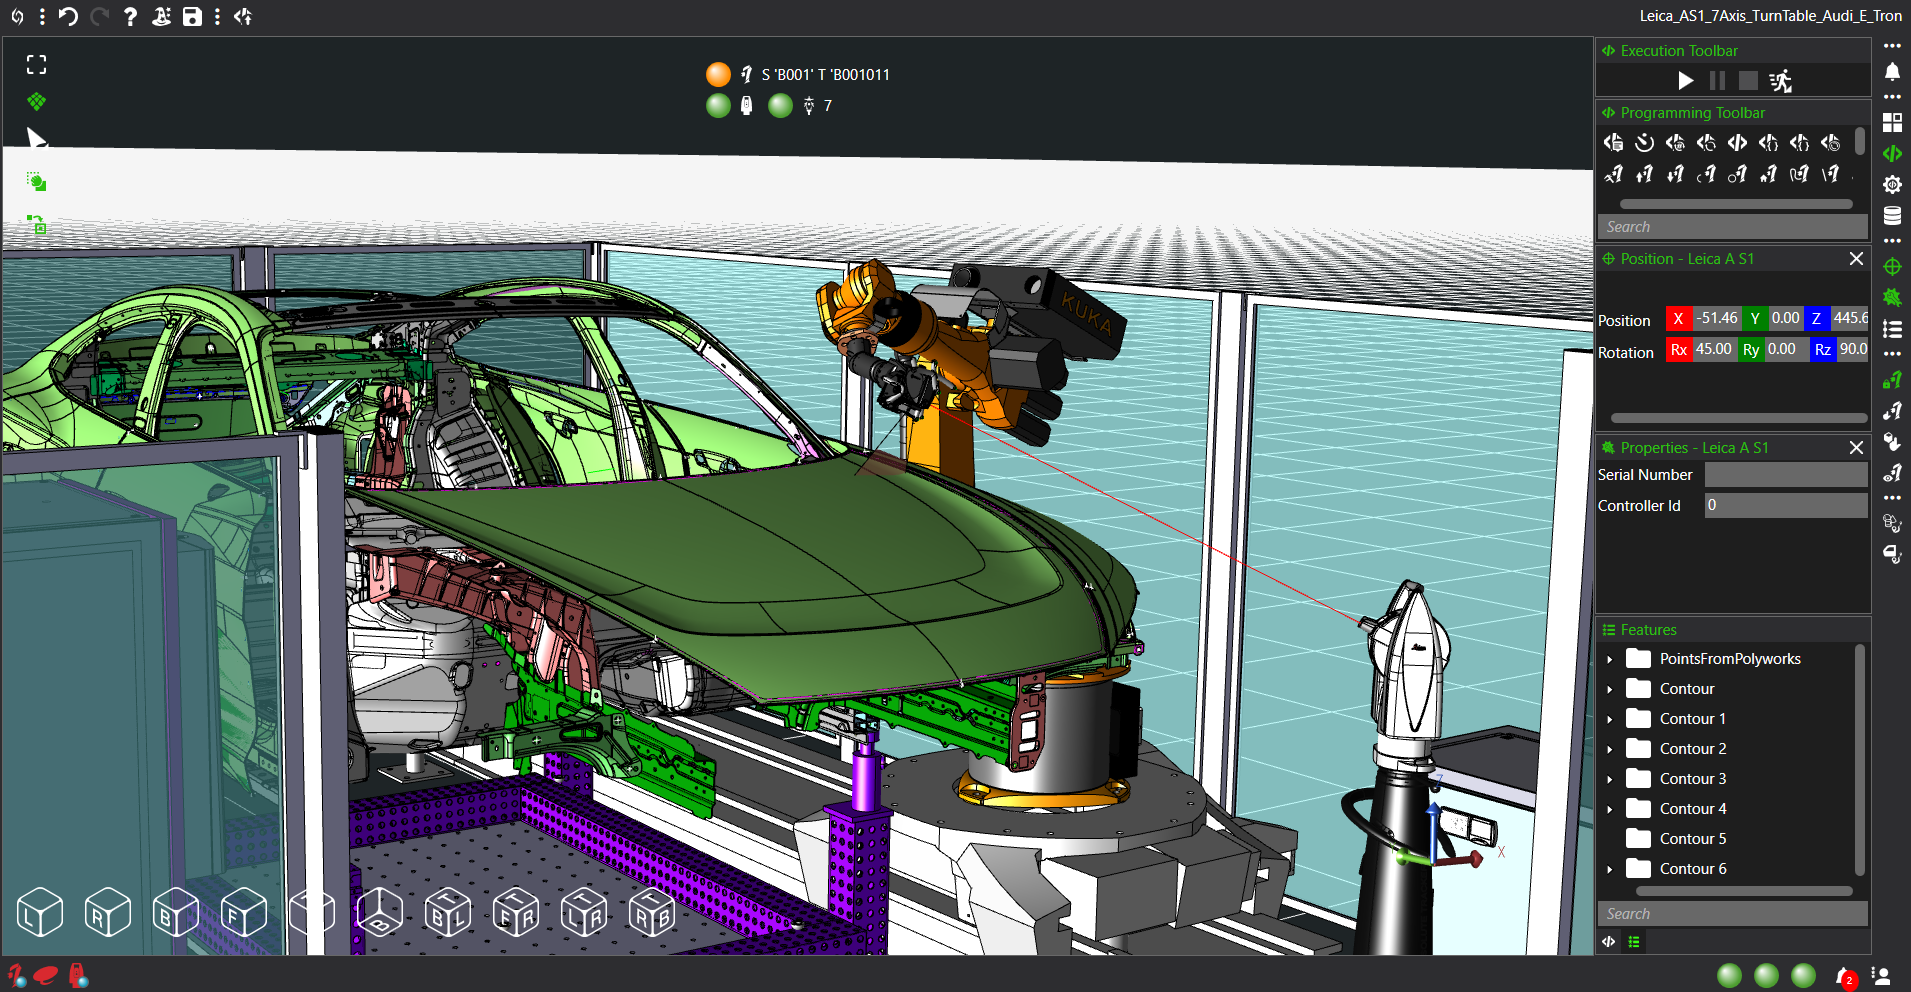This screenshot has height=992, width=1911.
Task: Select the Left view cube
Action: coord(40,912)
